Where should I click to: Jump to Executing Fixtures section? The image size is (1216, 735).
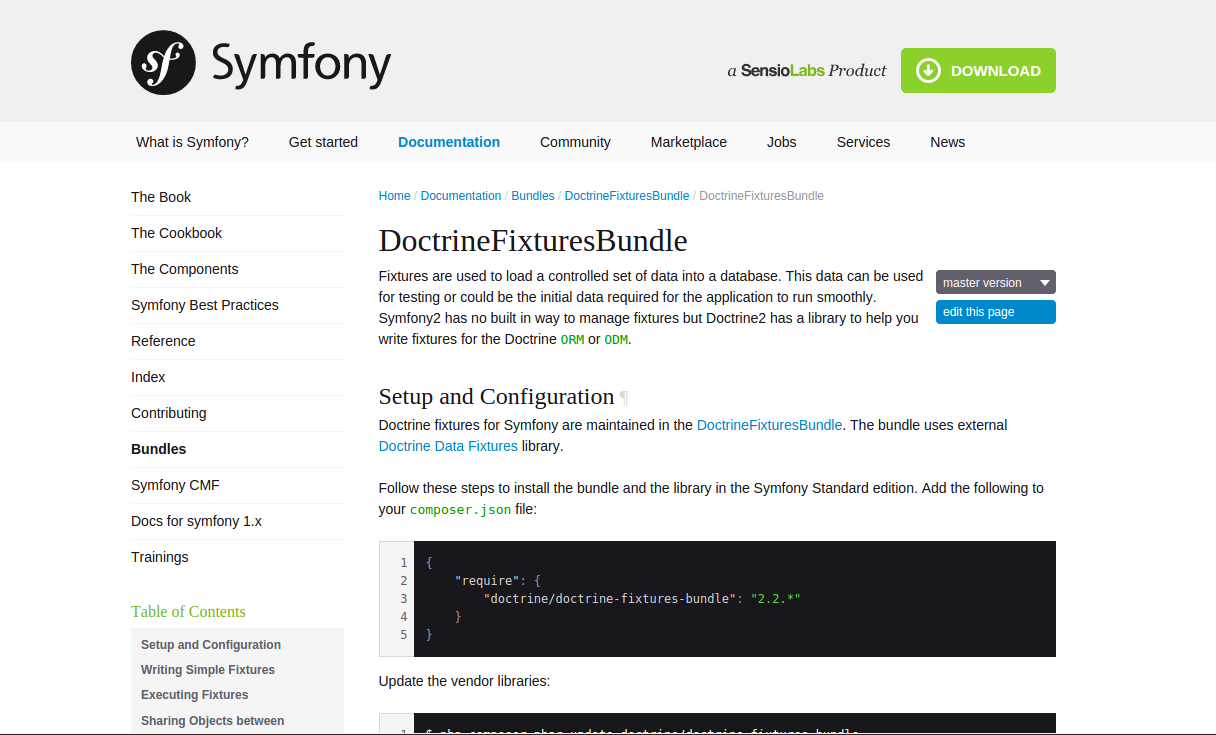pyautogui.click(x=194, y=695)
